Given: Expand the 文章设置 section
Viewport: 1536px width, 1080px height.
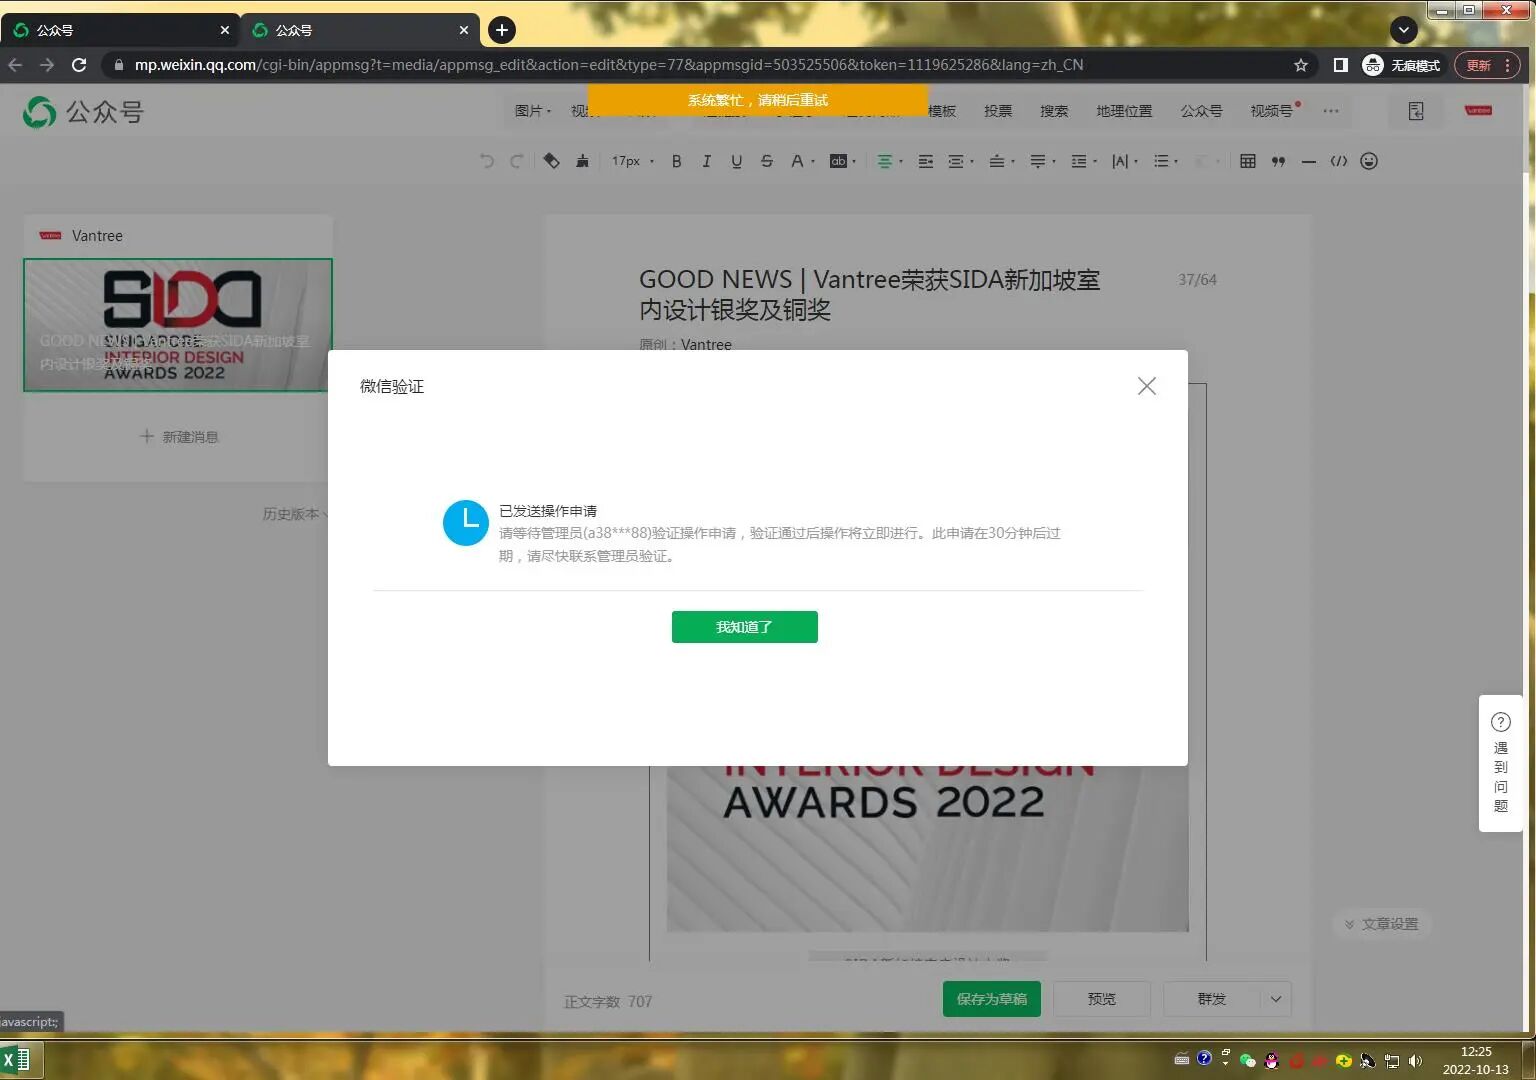Looking at the screenshot, I should (1382, 924).
